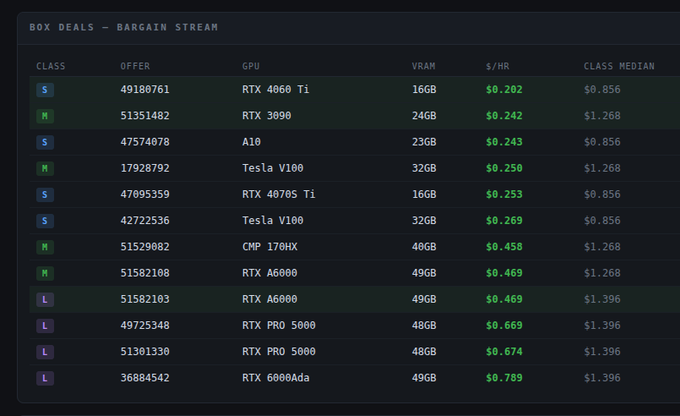This screenshot has width=680, height=416.
Task: Click the M class badge for offer 17928792
Action: coord(45,168)
